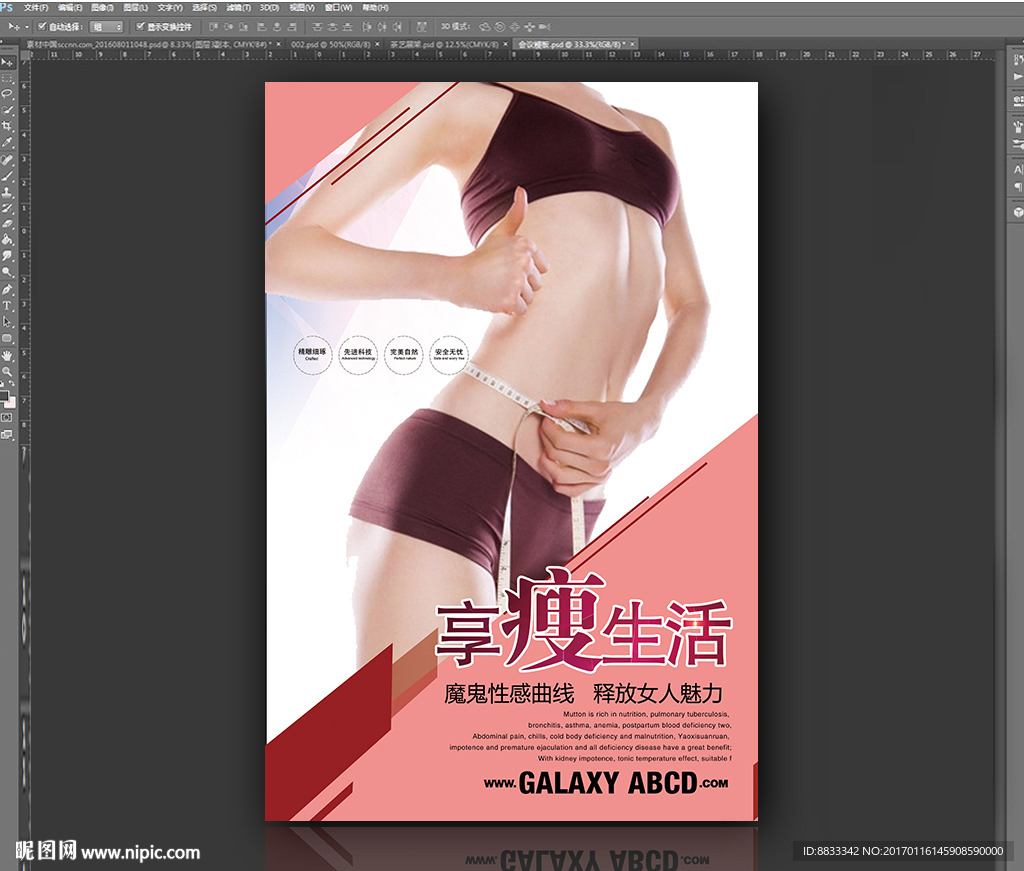Select the Move tool in the toolbox
Viewport: 1024px width, 871px height.
[x=7, y=63]
